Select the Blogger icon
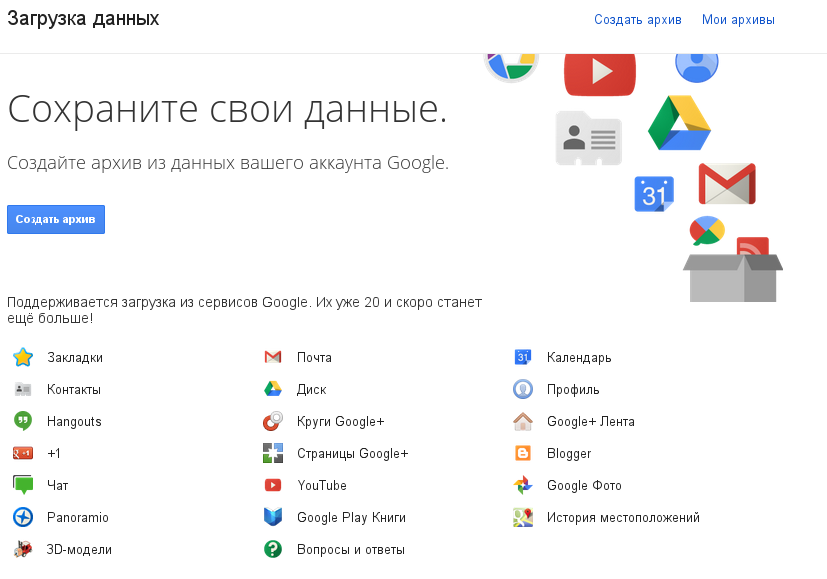Image resolution: width=827 pixels, height=579 pixels. (522, 453)
